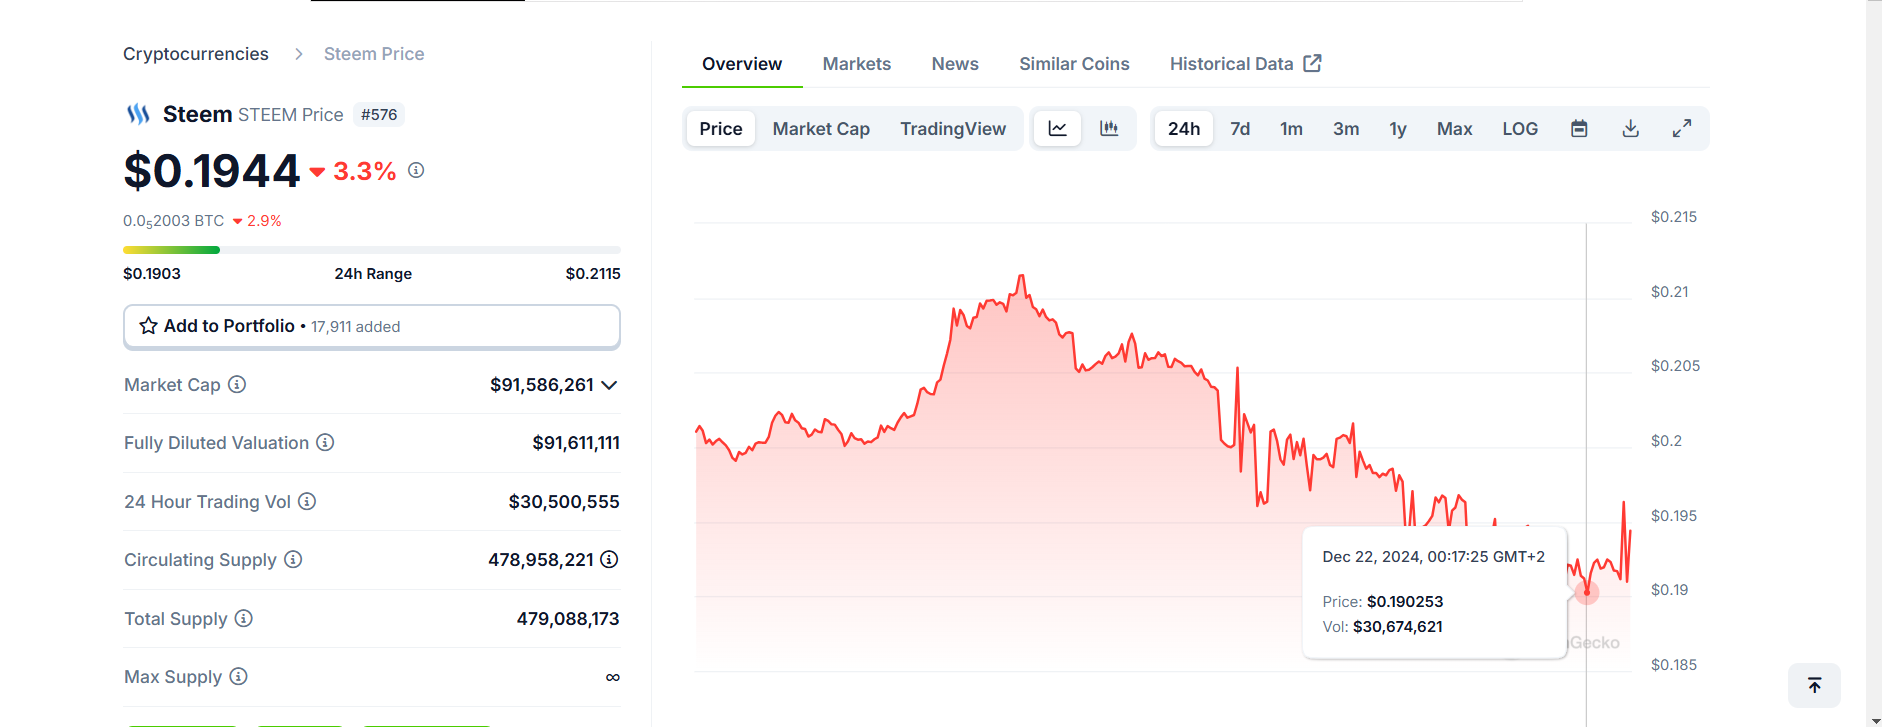Viewport: 1882px width, 727px height.
Task: Click the Circulating Supply details icon
Action: pos(609,560)
